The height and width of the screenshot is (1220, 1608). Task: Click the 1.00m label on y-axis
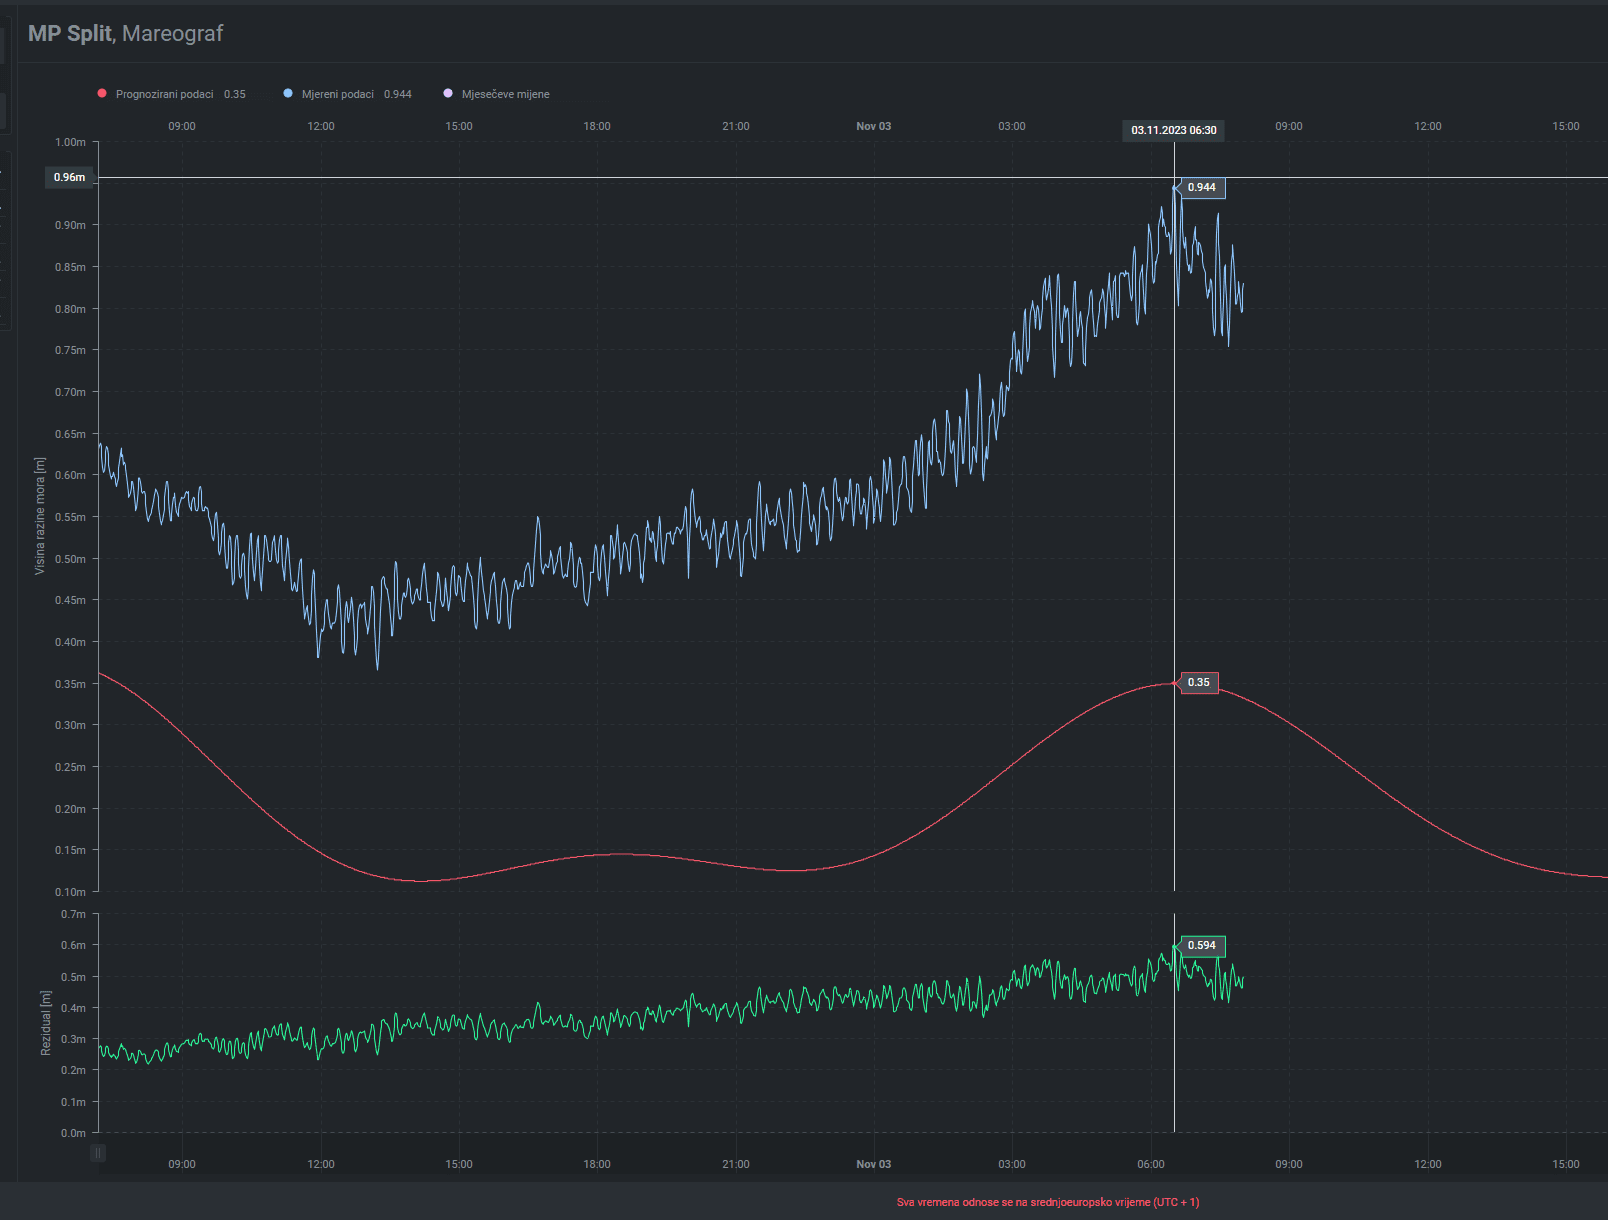click(x=70, y=142)
